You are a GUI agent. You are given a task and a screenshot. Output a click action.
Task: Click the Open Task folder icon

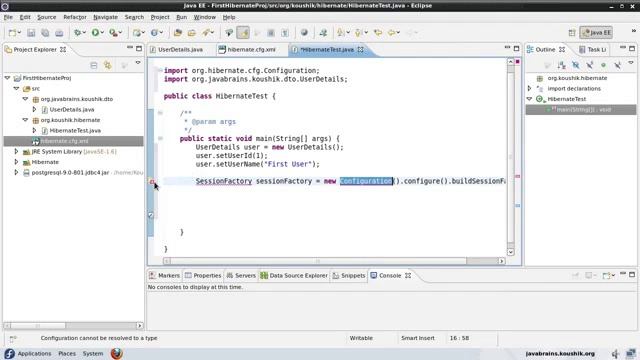click(191, 33)
